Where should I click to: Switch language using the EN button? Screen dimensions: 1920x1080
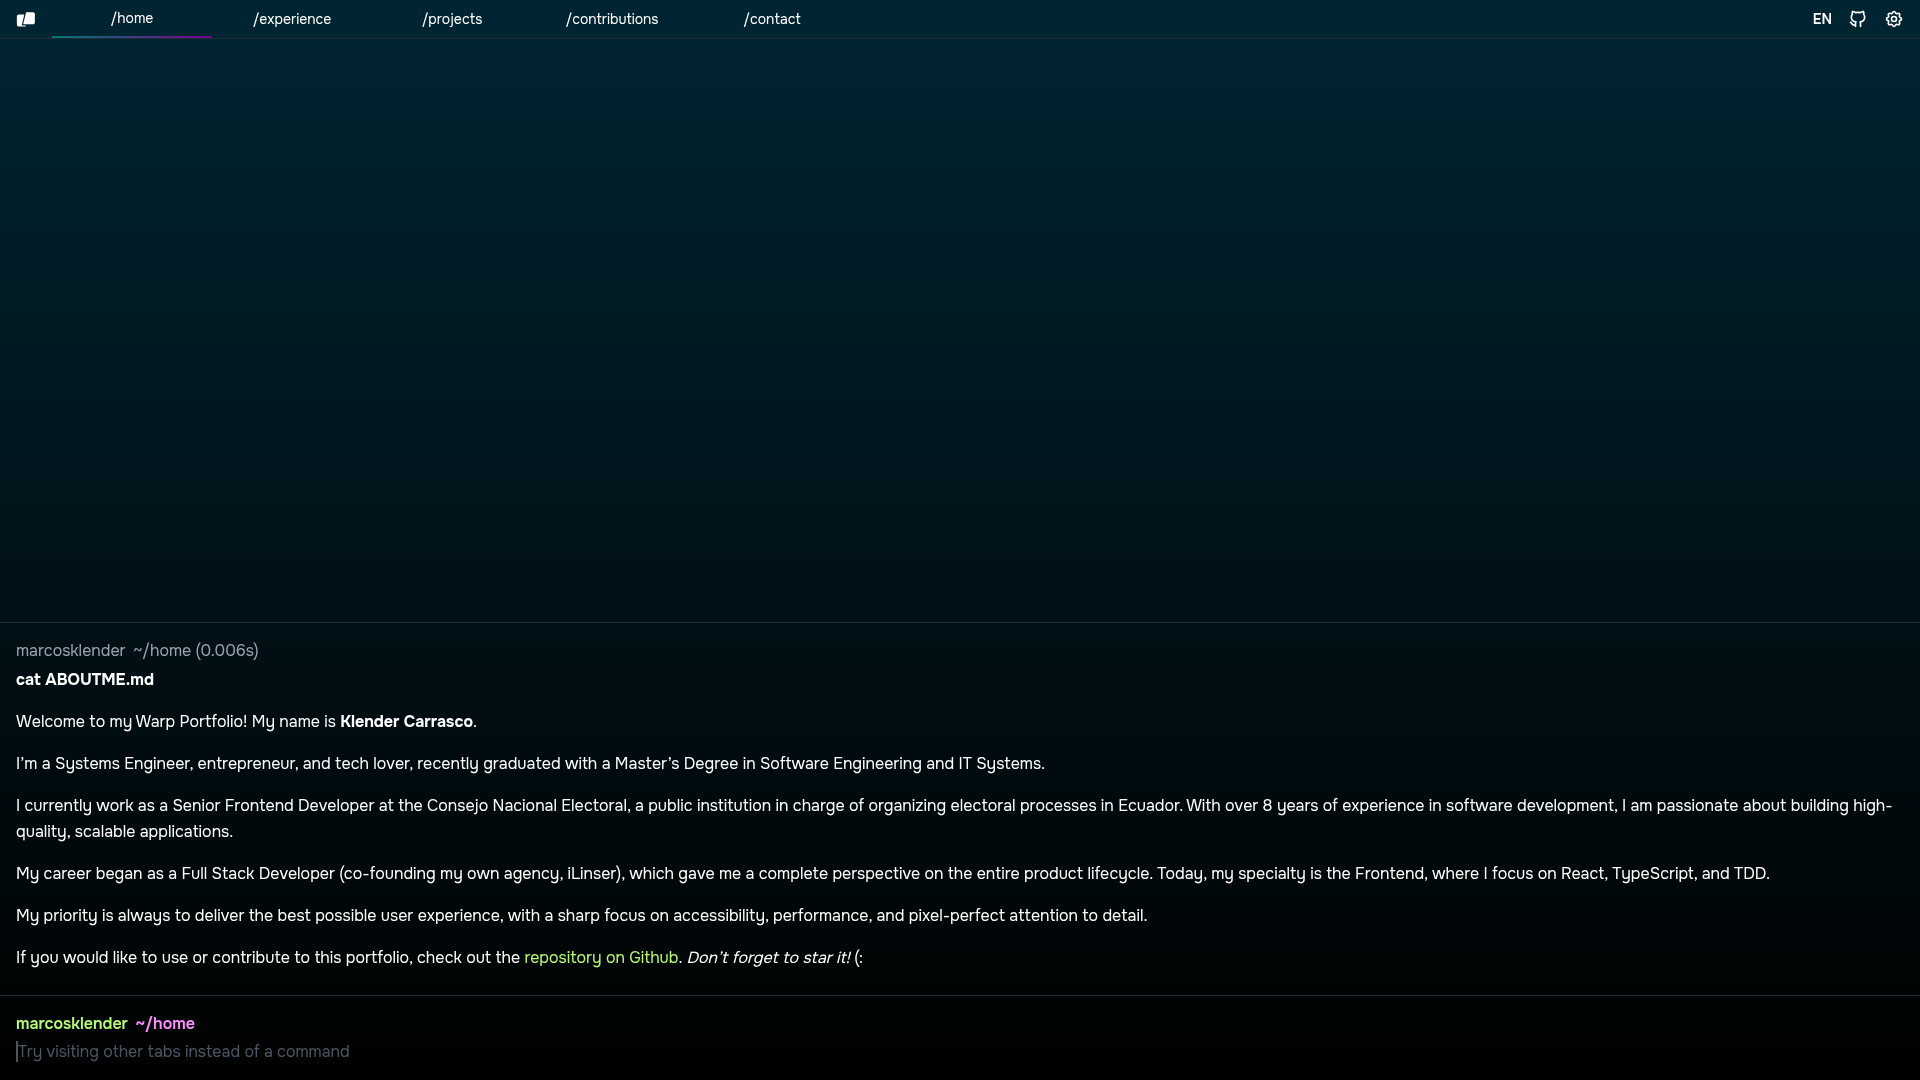(x=1822, y=19)
